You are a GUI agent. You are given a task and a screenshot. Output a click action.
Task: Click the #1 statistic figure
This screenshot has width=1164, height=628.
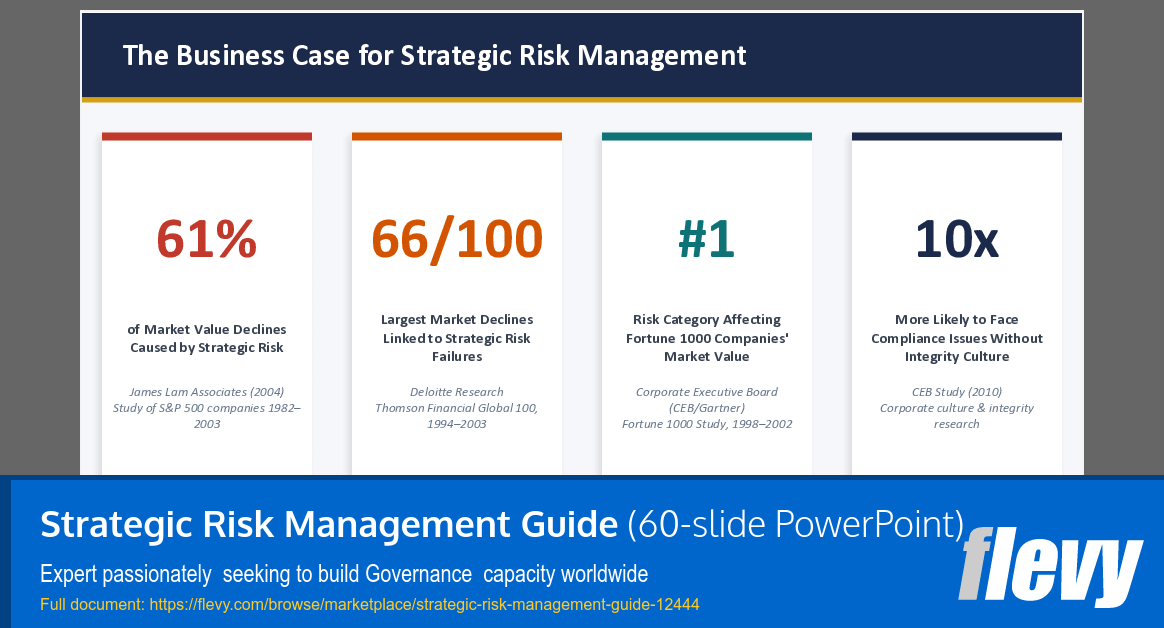[x=706, y=239]
